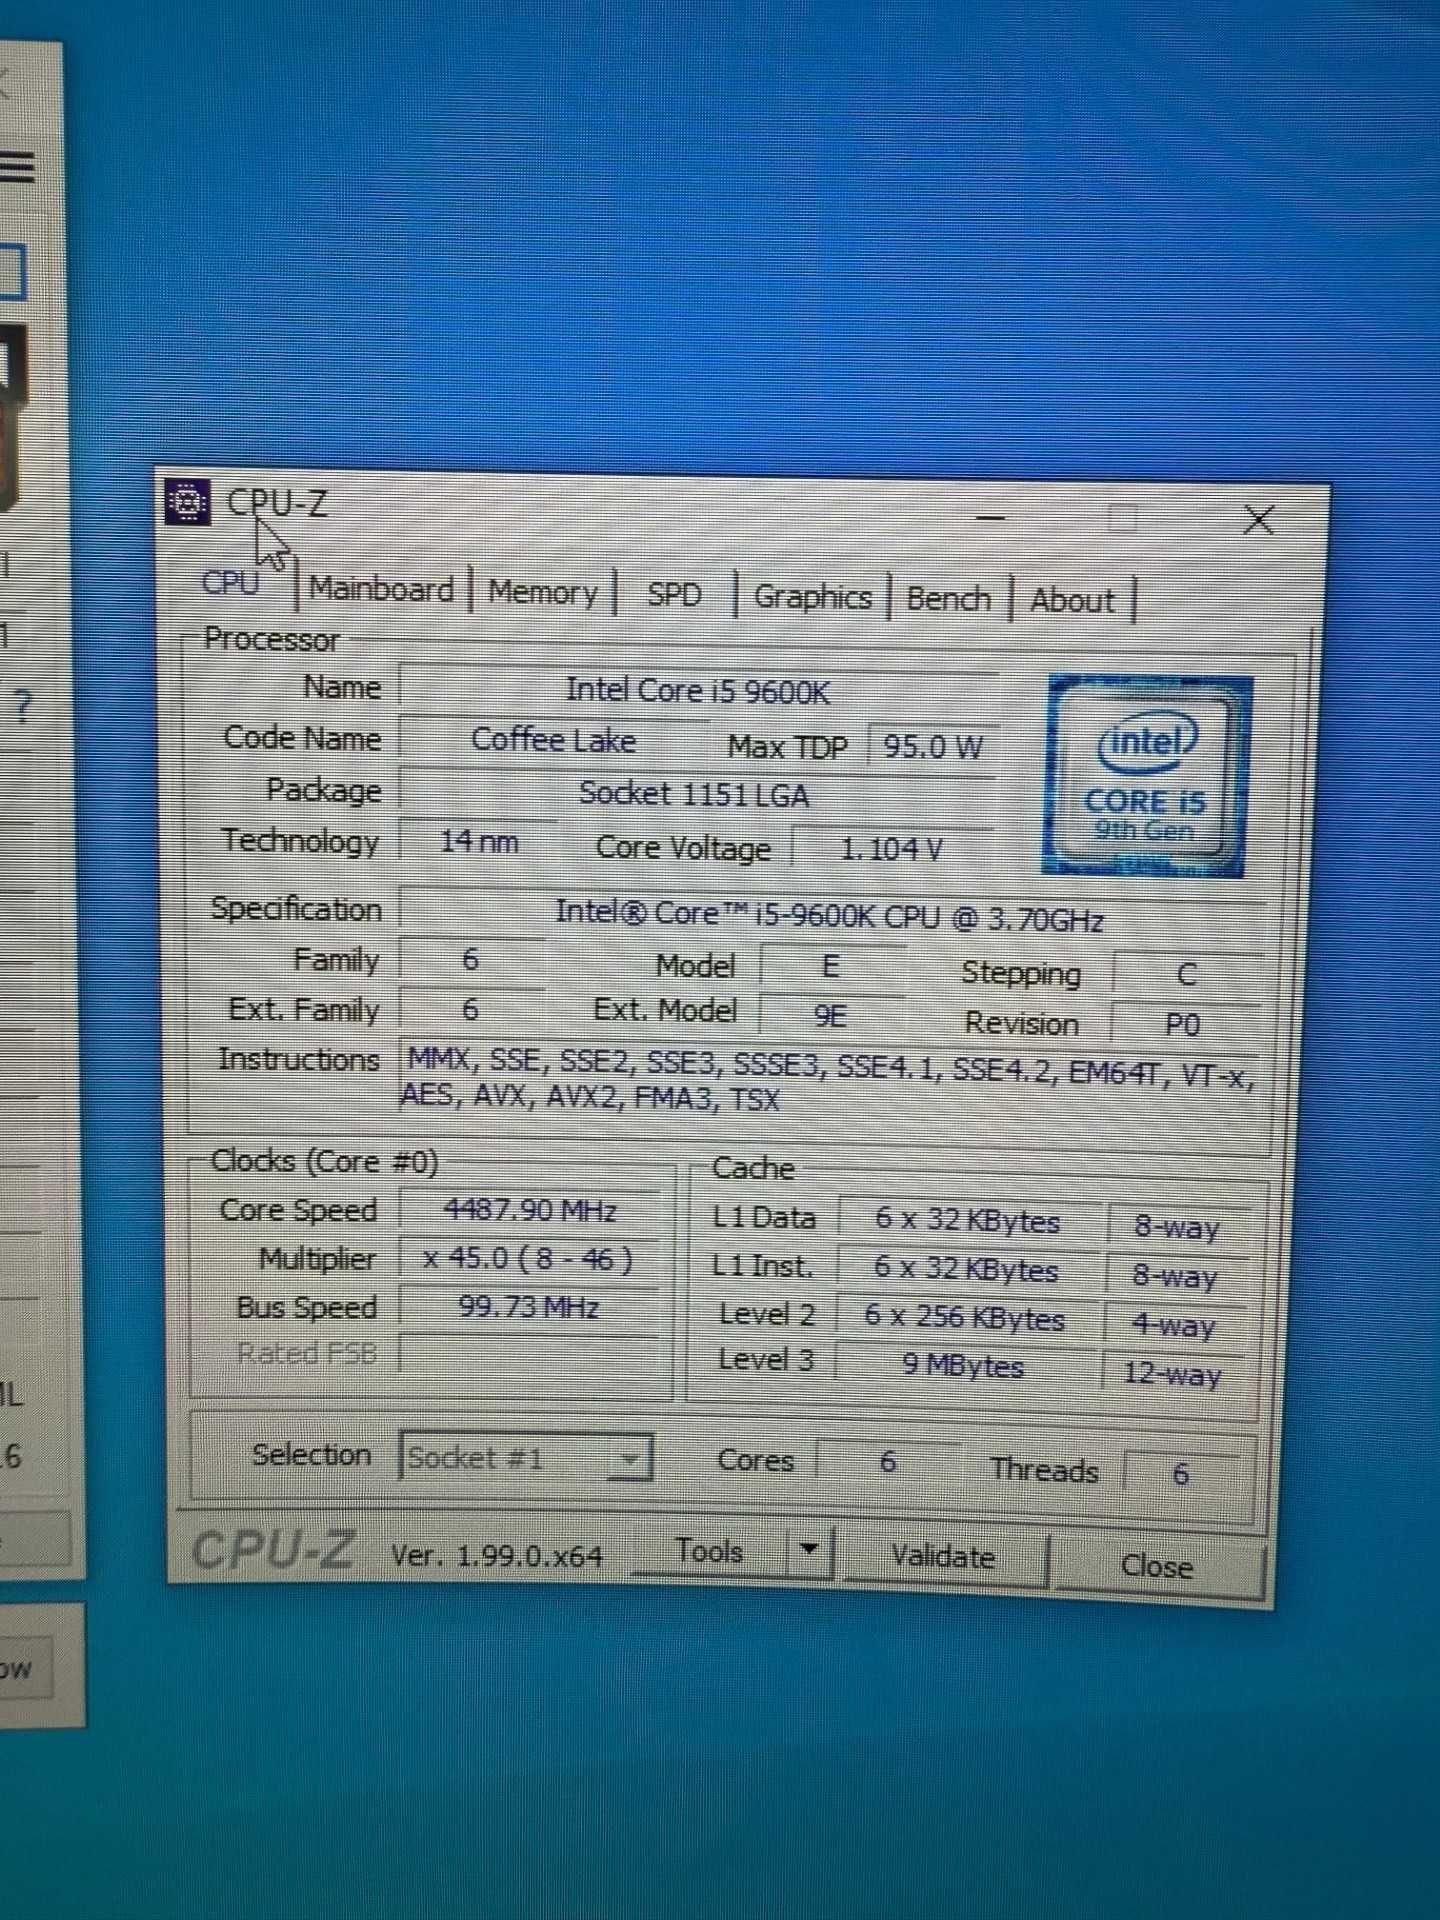Image resolution: width=1440 pixels, height=1920 pixels.
Task: Click the L1 Data 6 x 32 KBytes value
Action: click(967, 1220)
